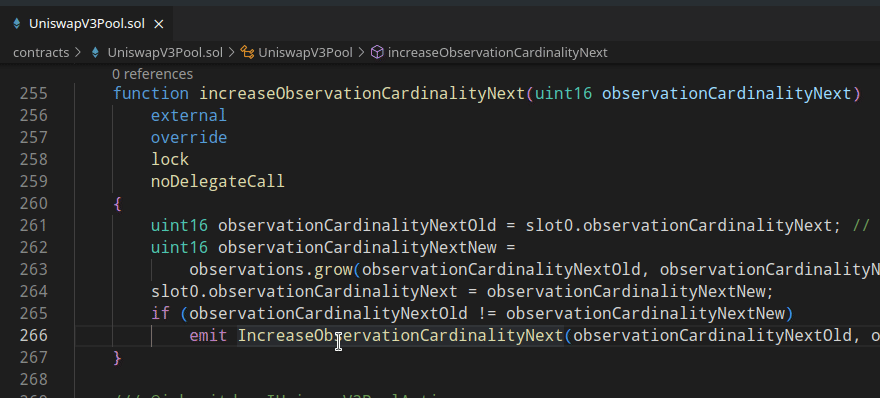Open the increaseObservationCardinalityNext breadcrumb
Viewport: 880px width, 398px height.
tap(497, 53)
